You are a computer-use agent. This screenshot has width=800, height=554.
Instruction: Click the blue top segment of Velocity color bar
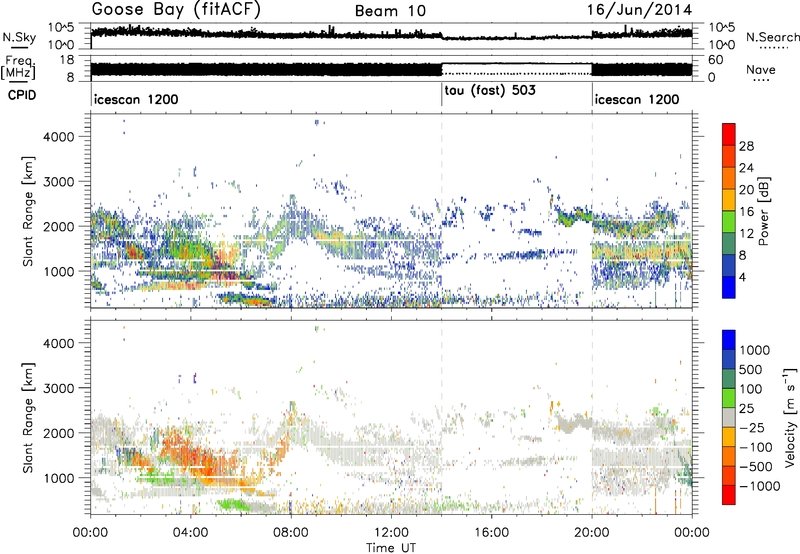point(729,340)
